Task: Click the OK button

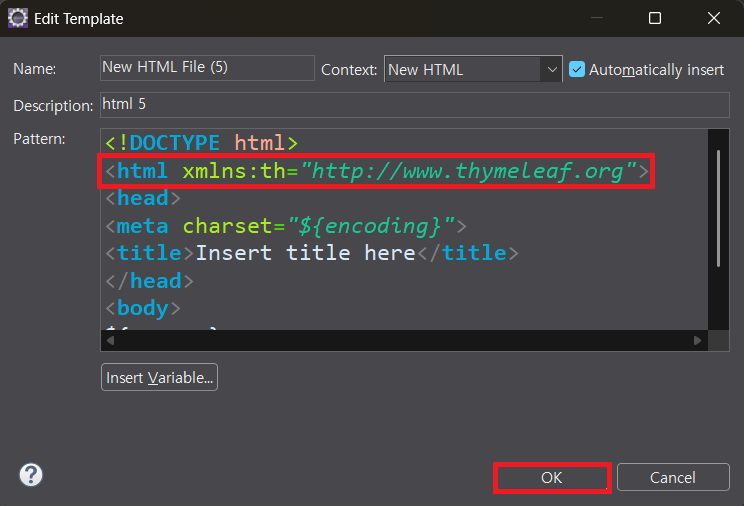Action: tap(552, 478)
